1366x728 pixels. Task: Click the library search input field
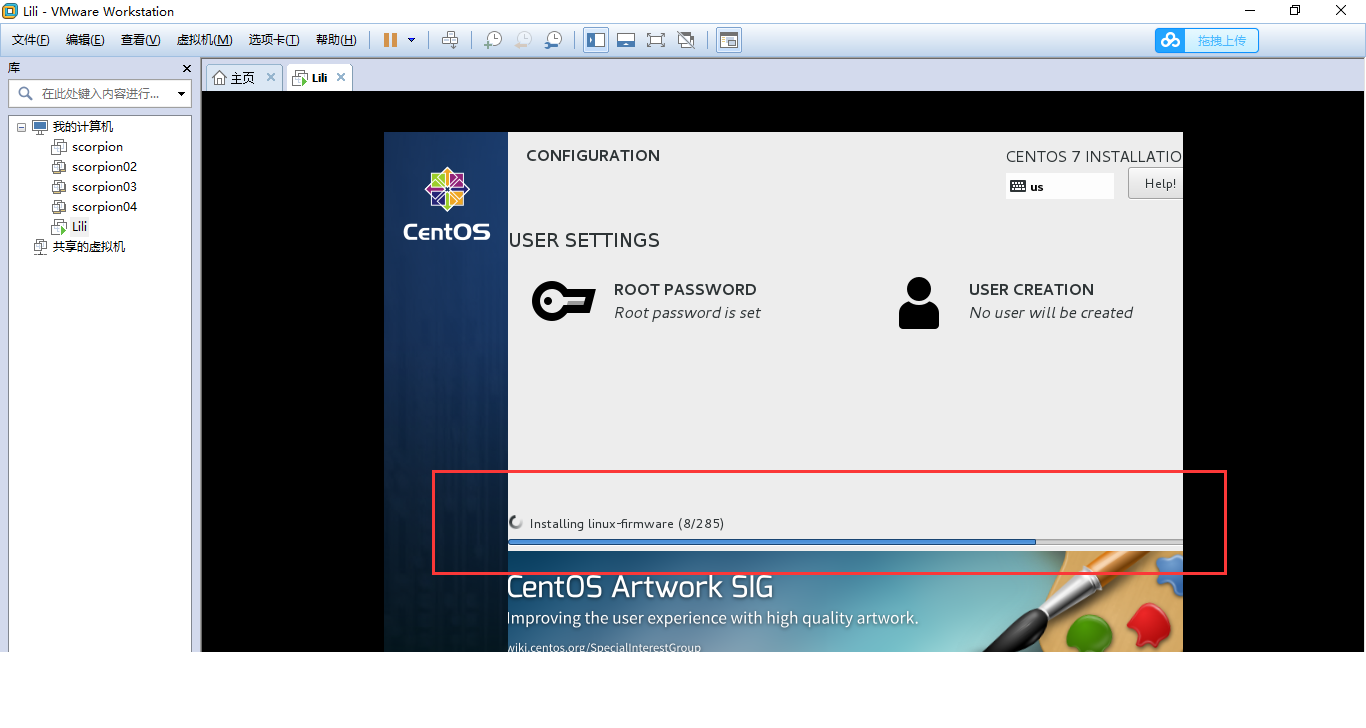(98, 93)
